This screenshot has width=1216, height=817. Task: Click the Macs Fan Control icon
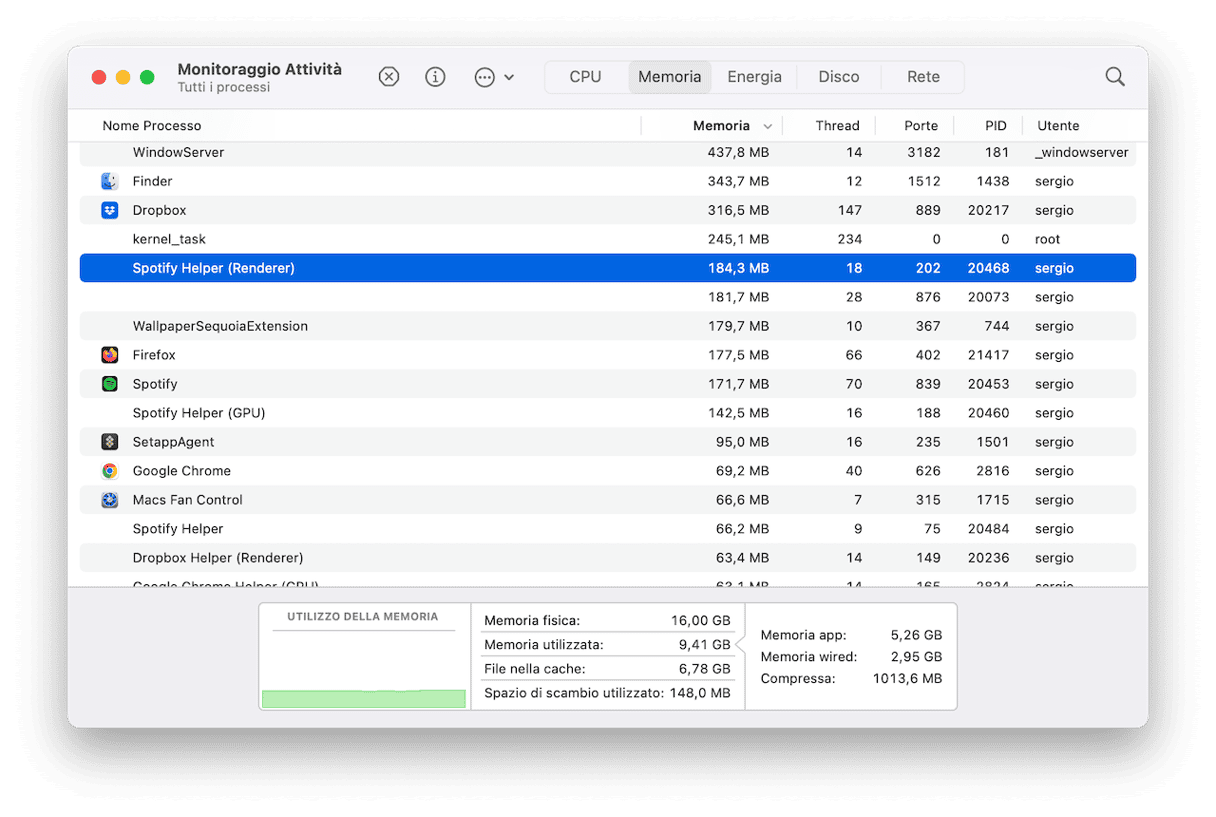click(110, 500)
